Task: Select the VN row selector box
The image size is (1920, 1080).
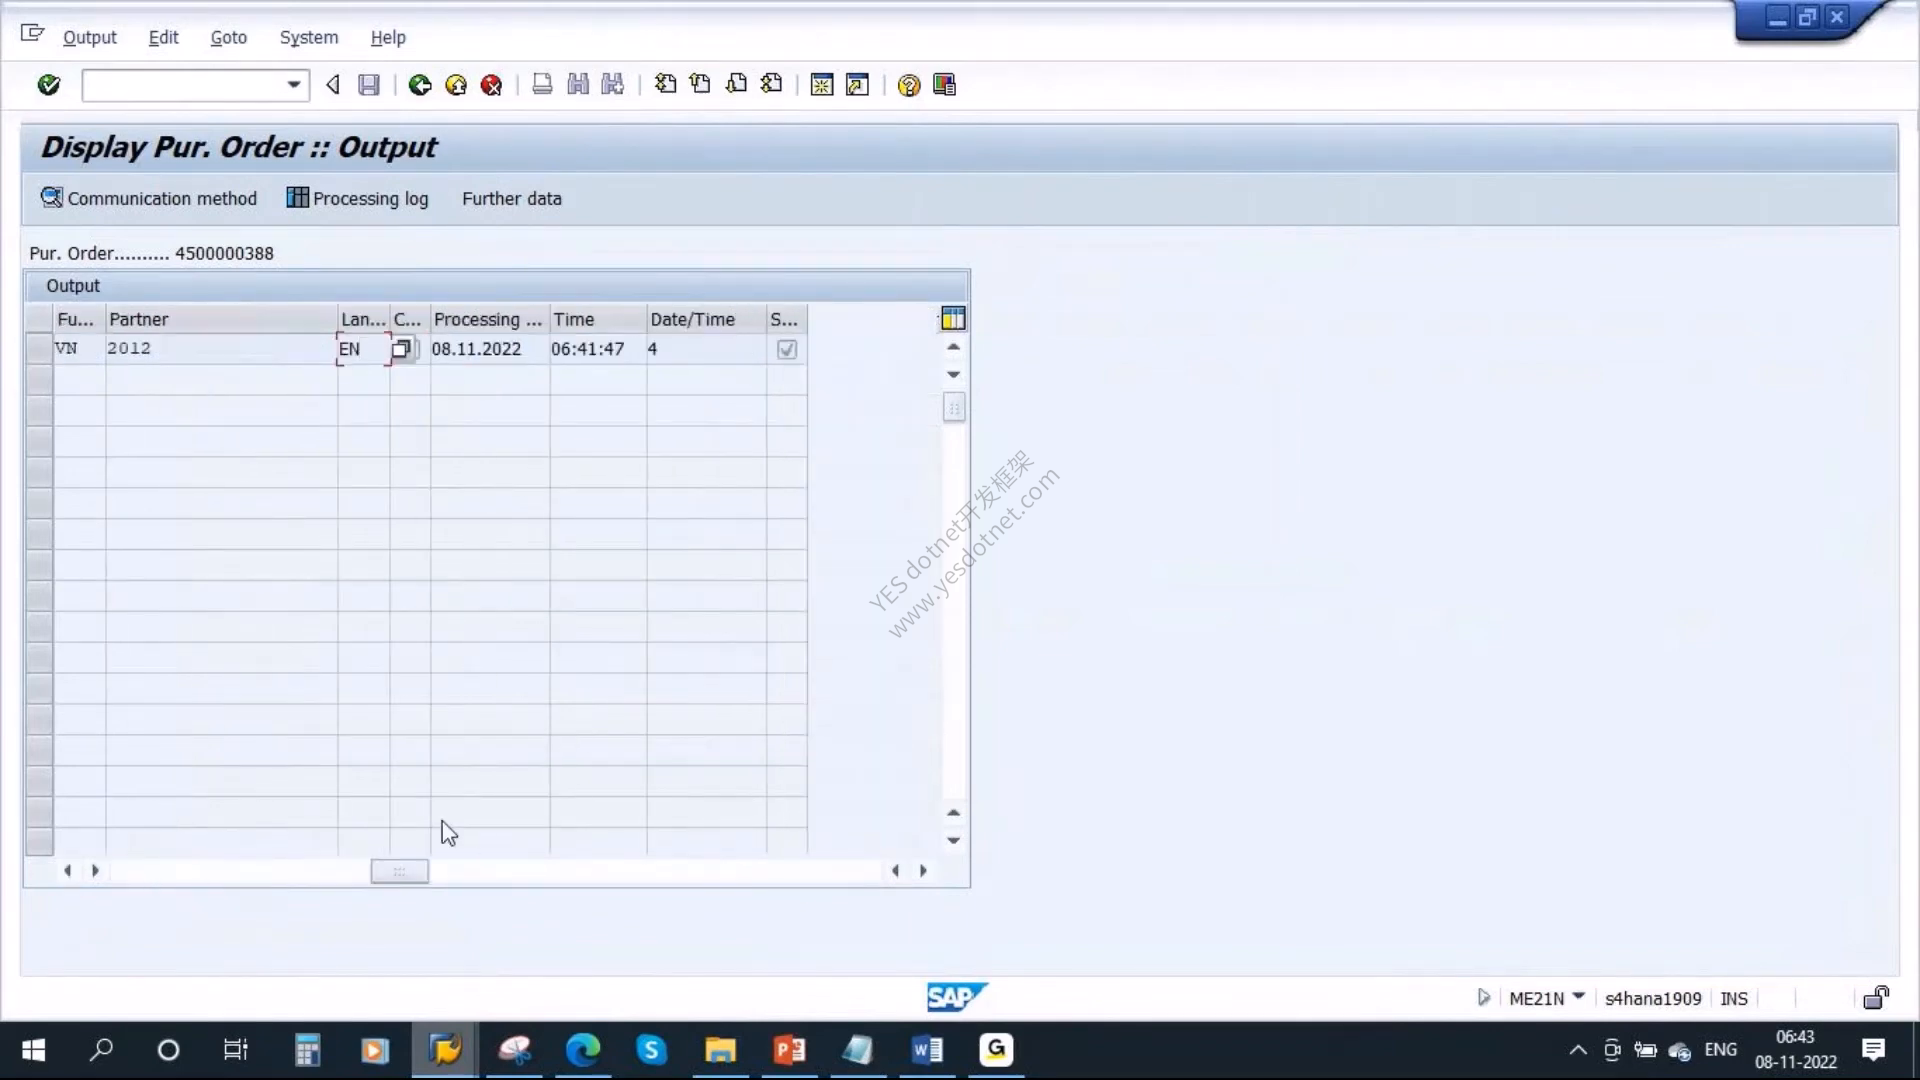Action: click(39, 349)
